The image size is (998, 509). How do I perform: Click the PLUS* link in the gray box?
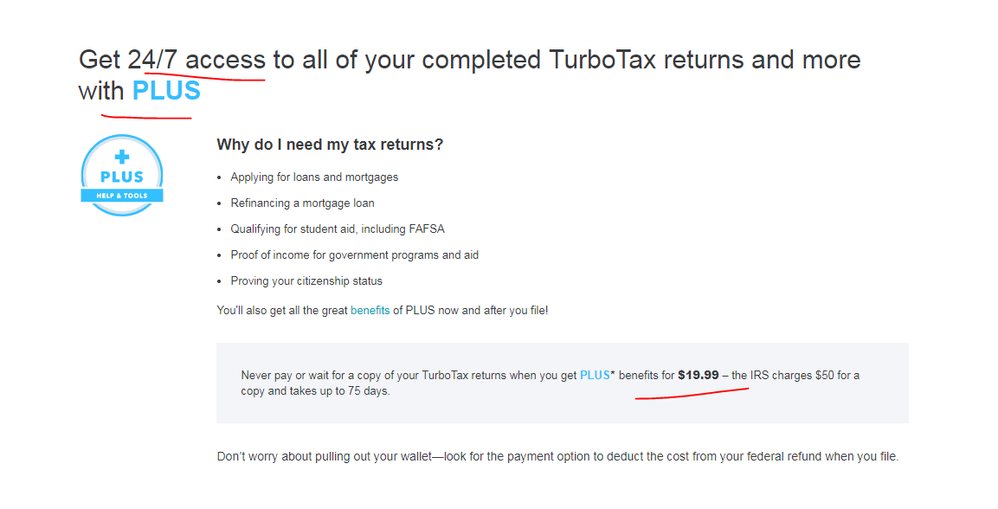pyautogui.click(x=596, y=376)
